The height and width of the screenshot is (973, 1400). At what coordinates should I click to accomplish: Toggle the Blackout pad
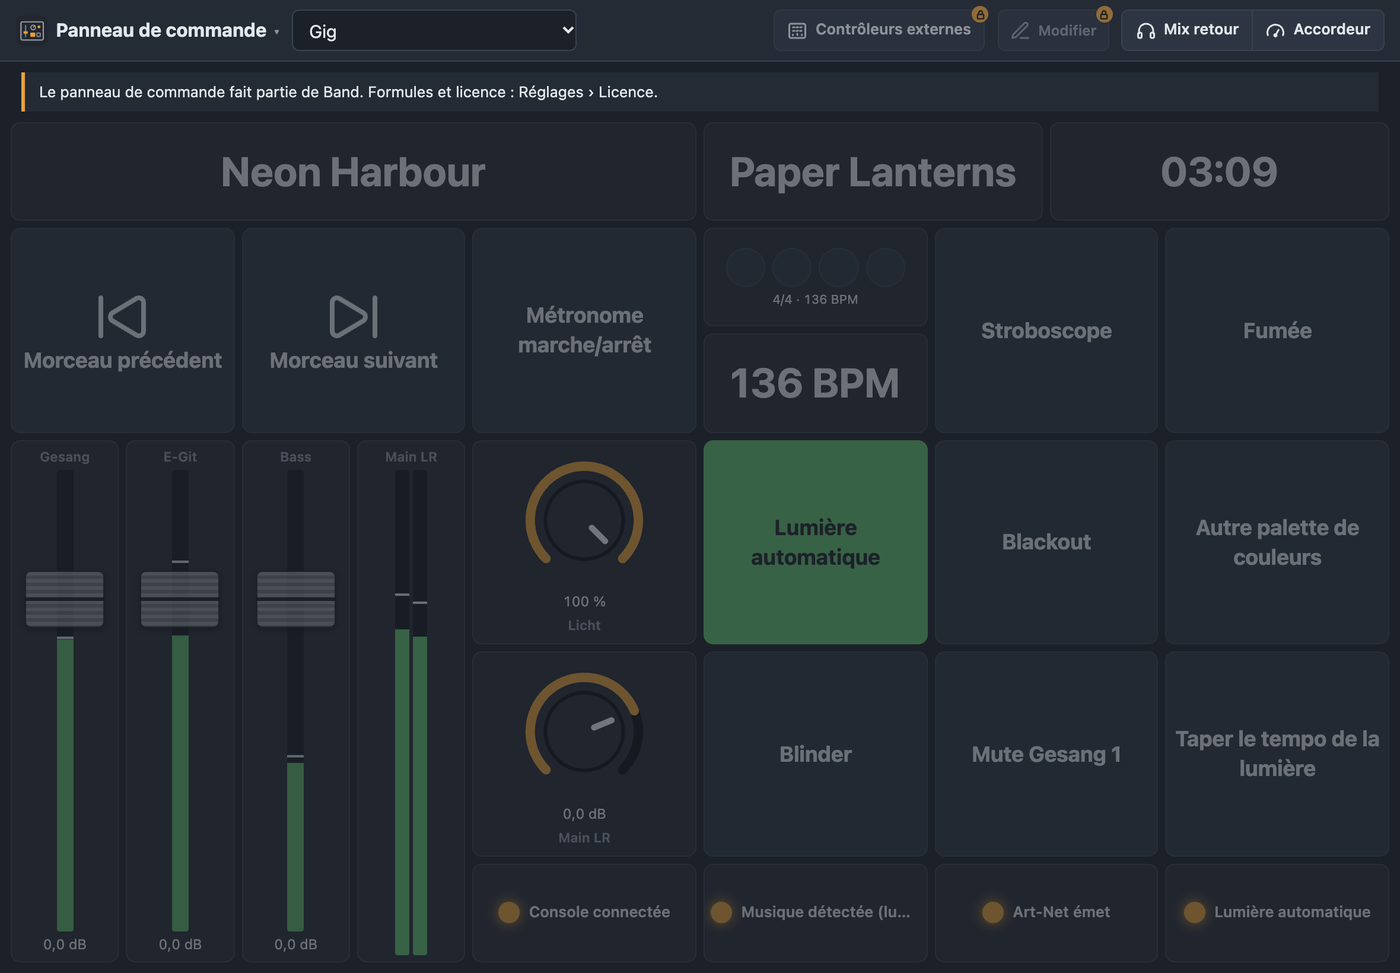pyautogui.click(x=1046, y=542)
